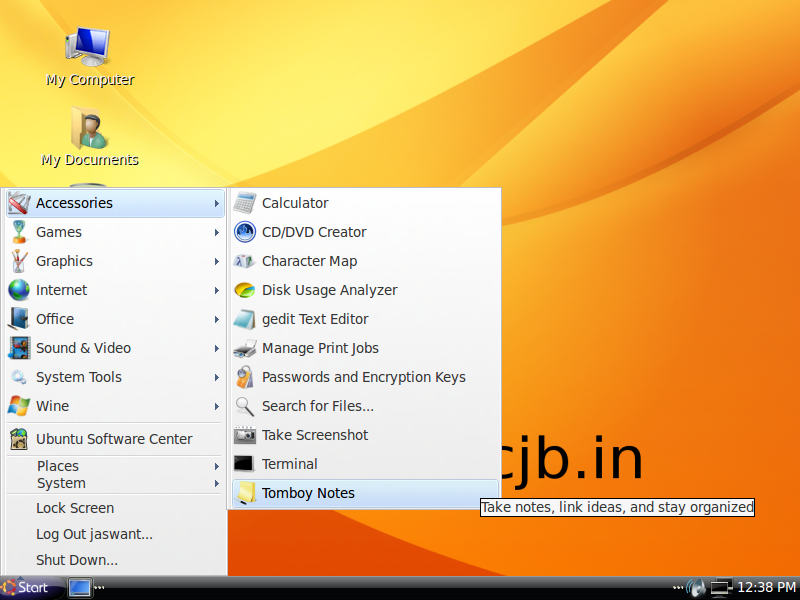Click the Start button on the taskbar

click(x=31, y=587)
